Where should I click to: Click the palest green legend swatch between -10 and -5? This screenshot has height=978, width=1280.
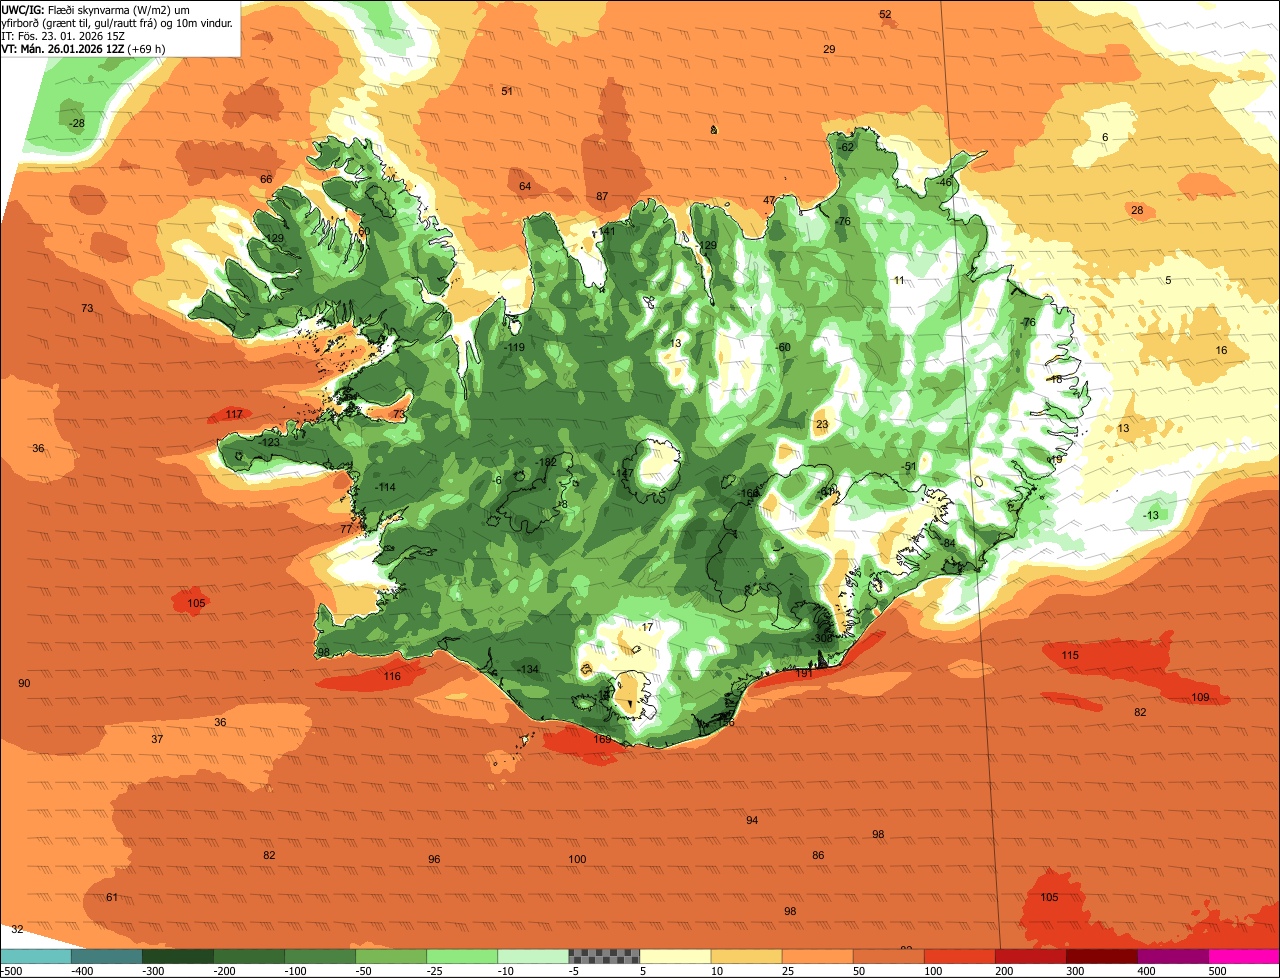point(533,956)
